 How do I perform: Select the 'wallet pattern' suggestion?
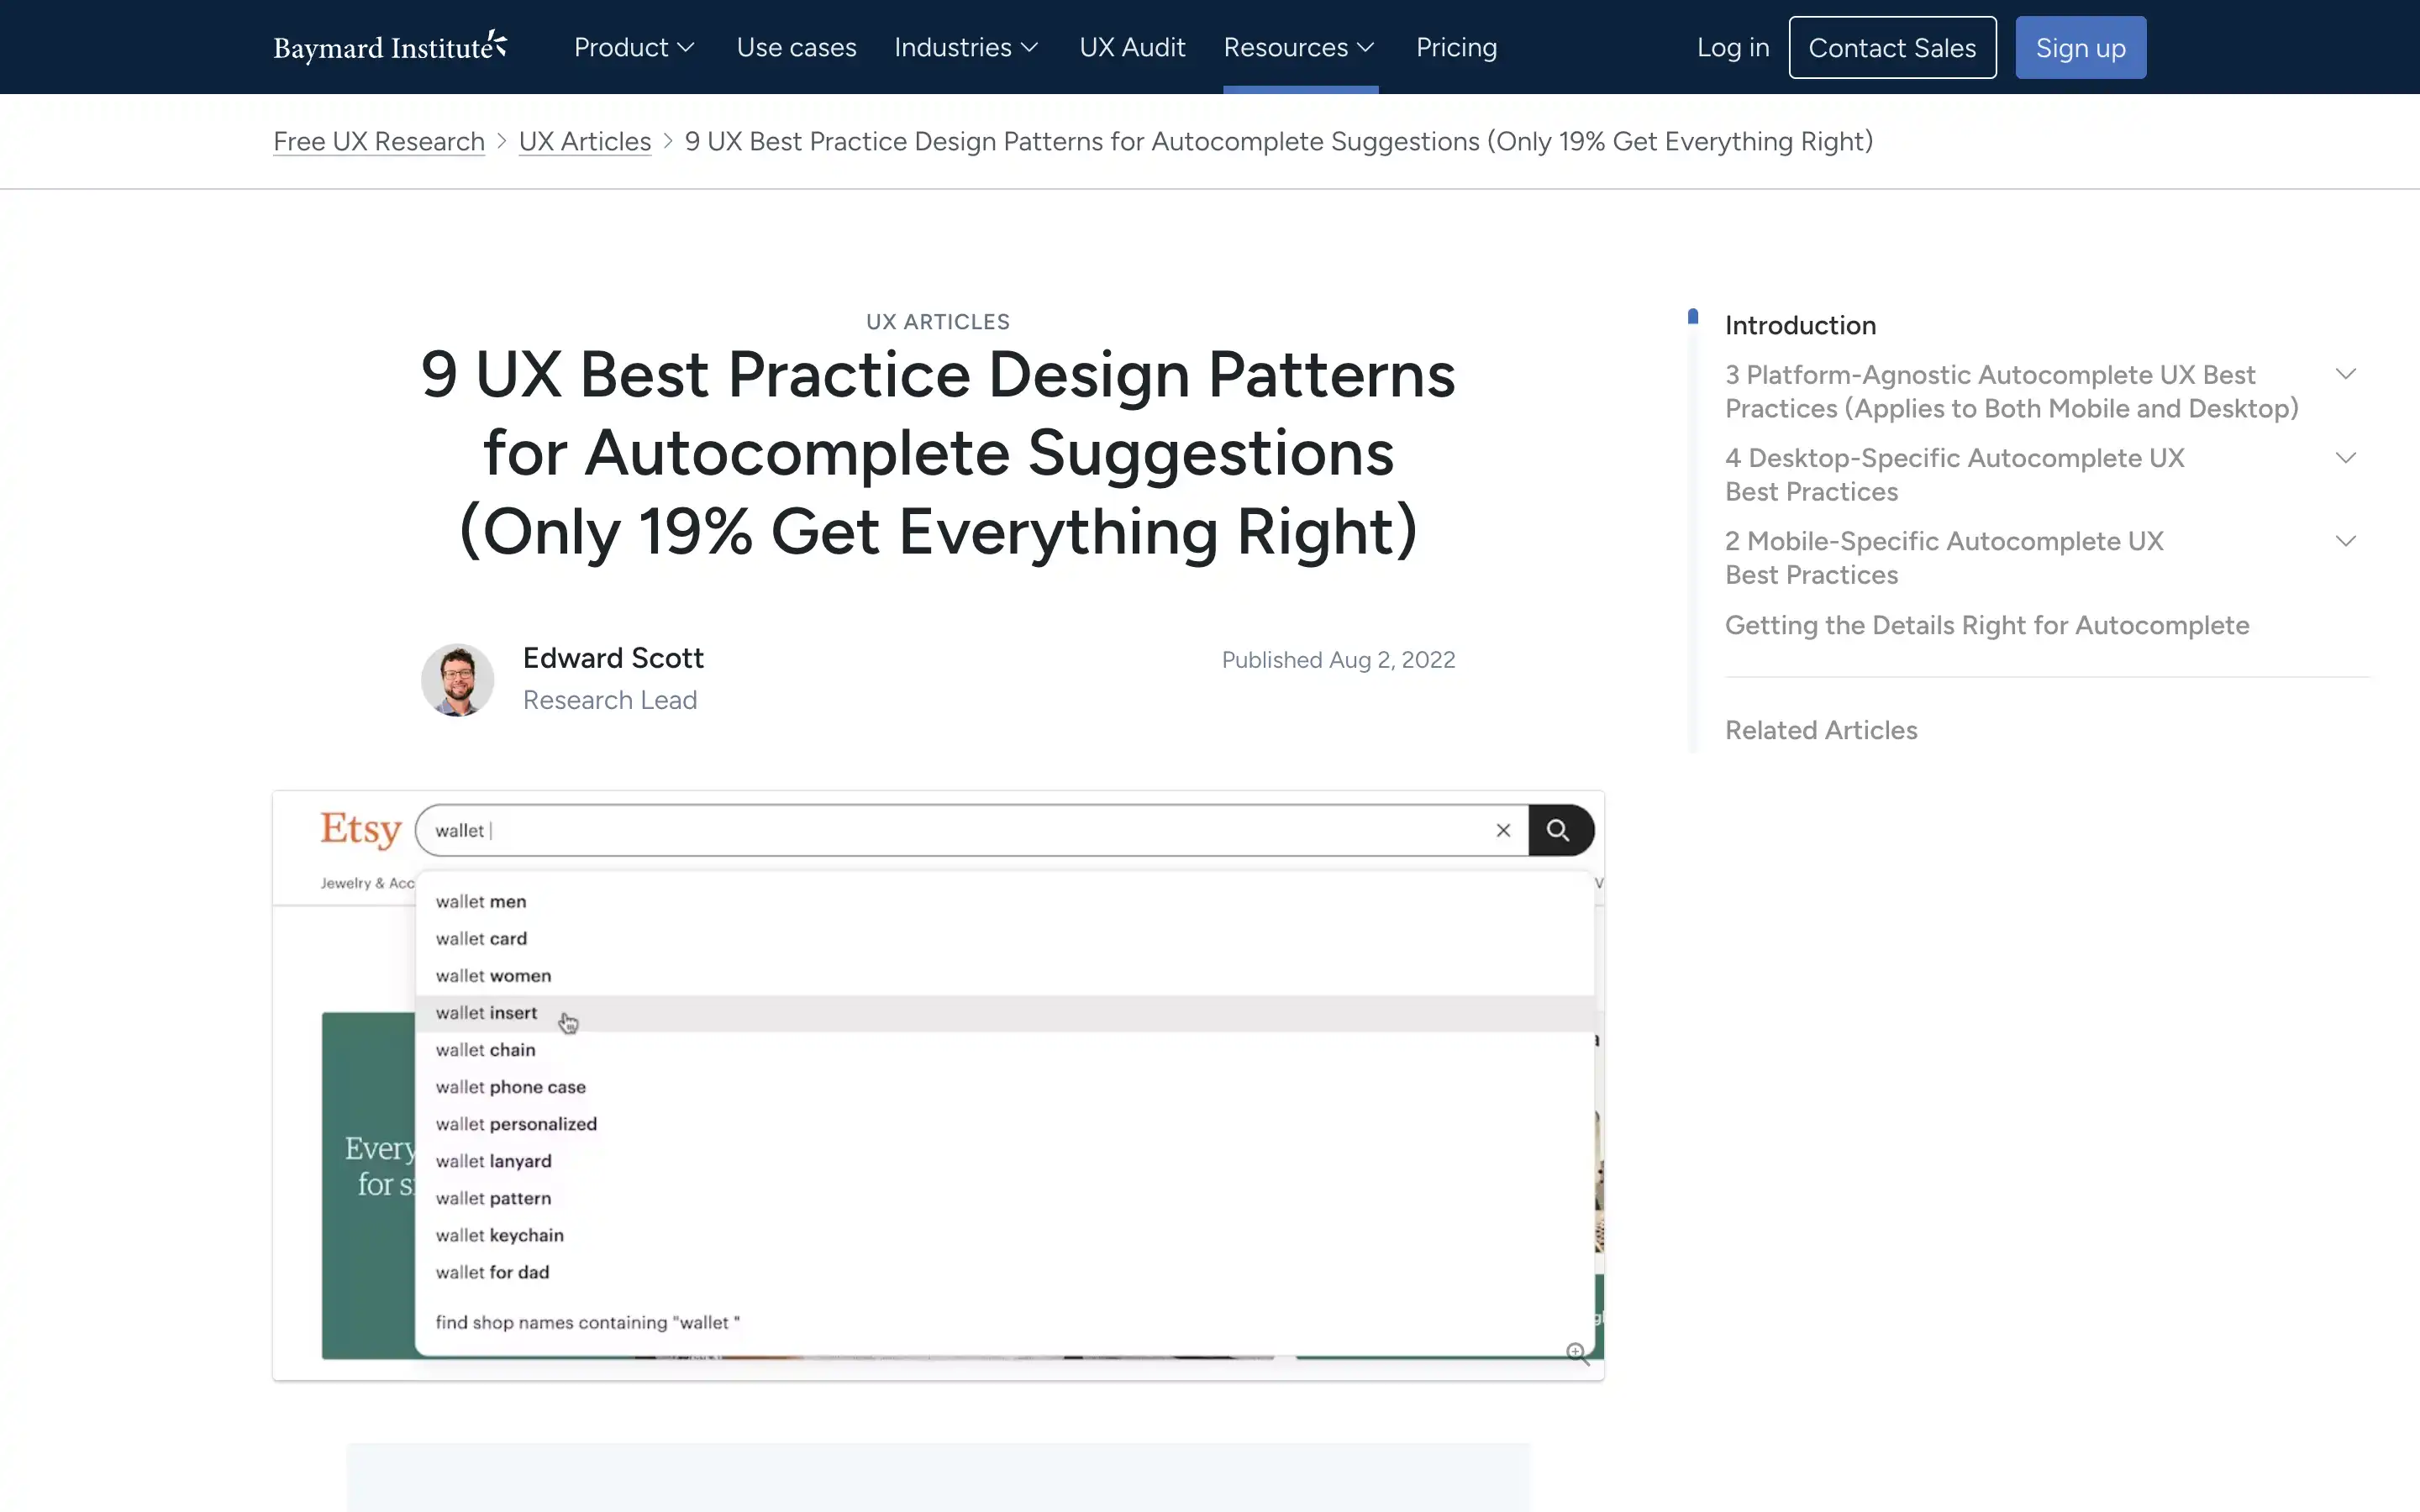point(1004,1198)
